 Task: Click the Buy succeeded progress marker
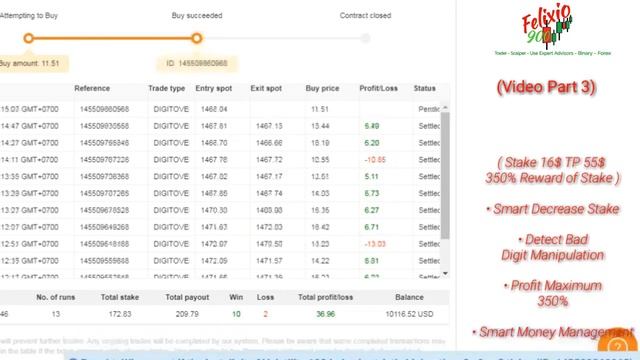(197, 38)
